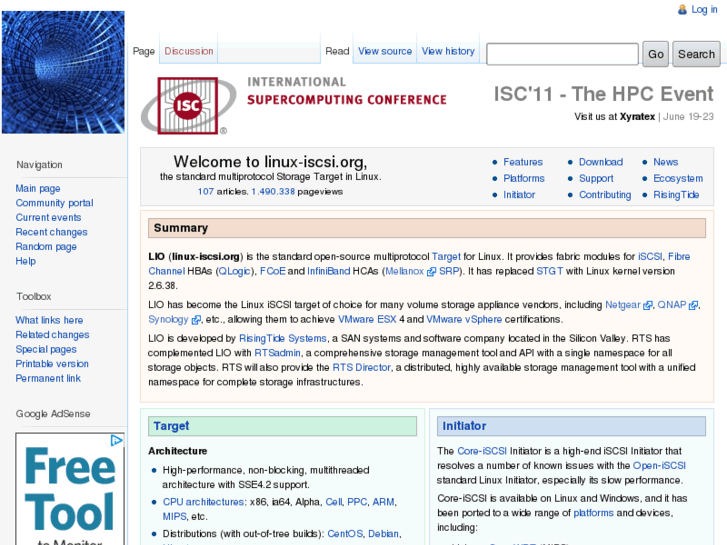Open the Ecosystem link

point(678,178)
